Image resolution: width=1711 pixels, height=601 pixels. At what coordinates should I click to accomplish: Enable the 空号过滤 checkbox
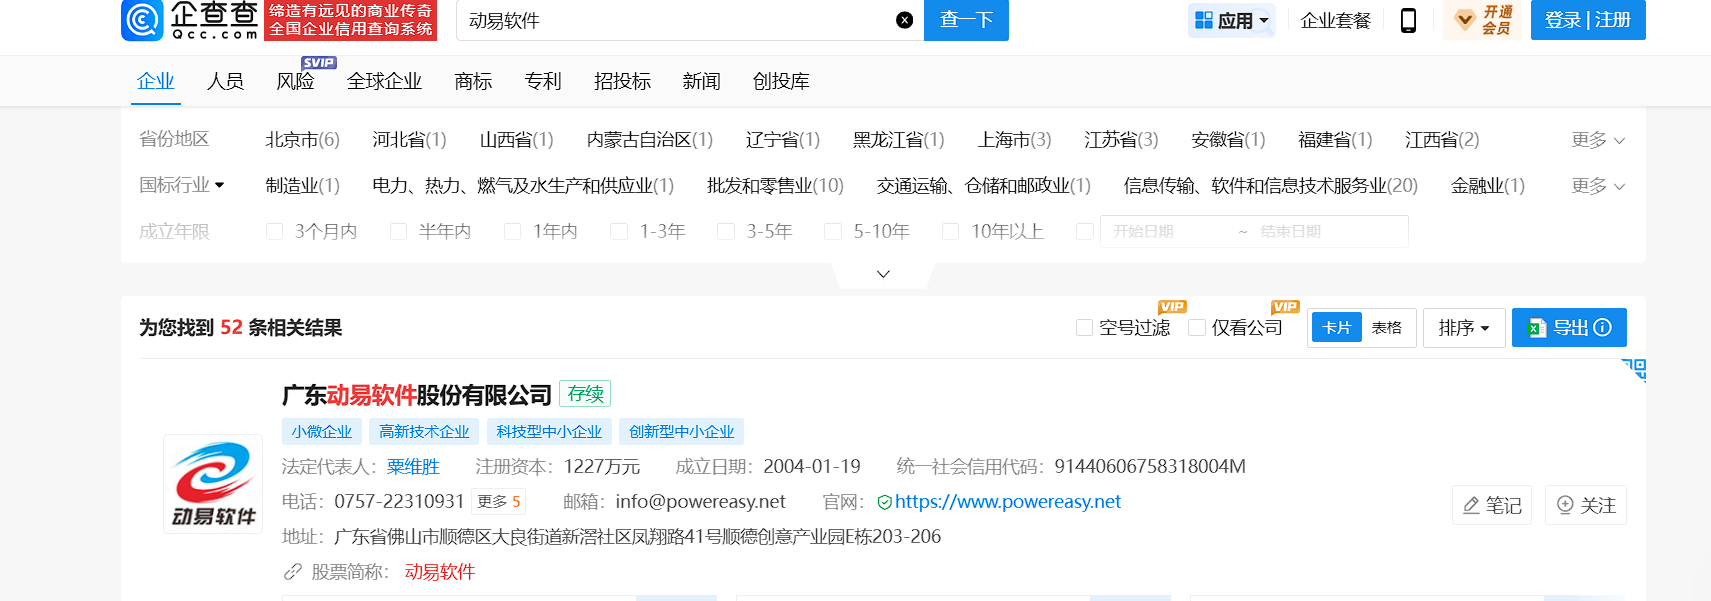point(1084,328)
